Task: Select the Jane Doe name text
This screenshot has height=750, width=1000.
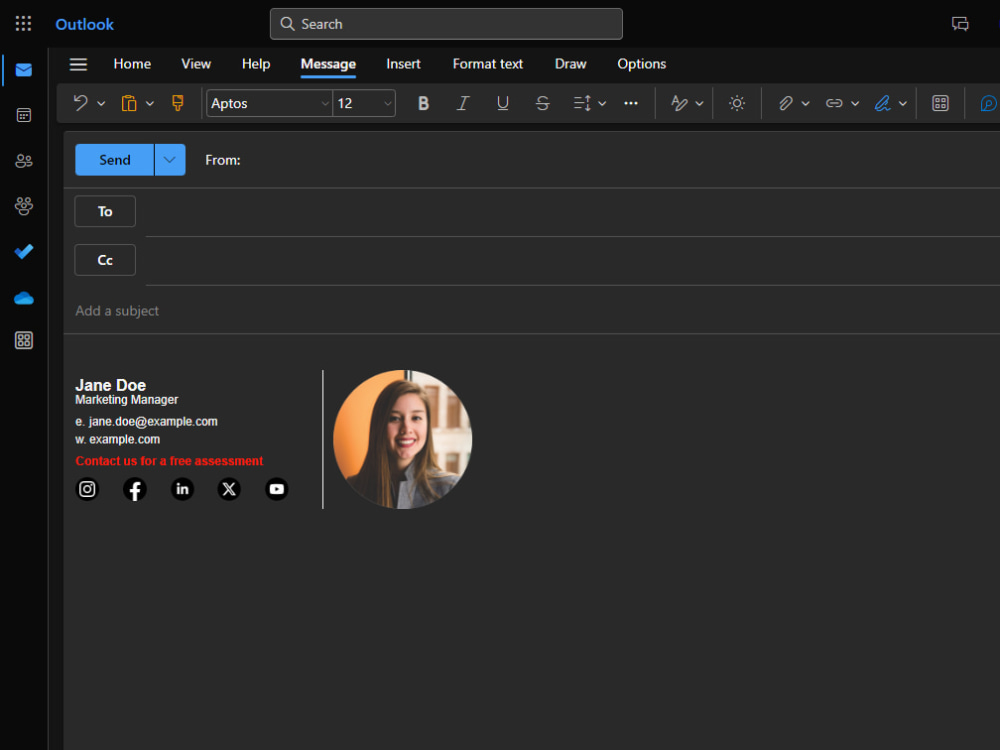Action: click(110, 385)
